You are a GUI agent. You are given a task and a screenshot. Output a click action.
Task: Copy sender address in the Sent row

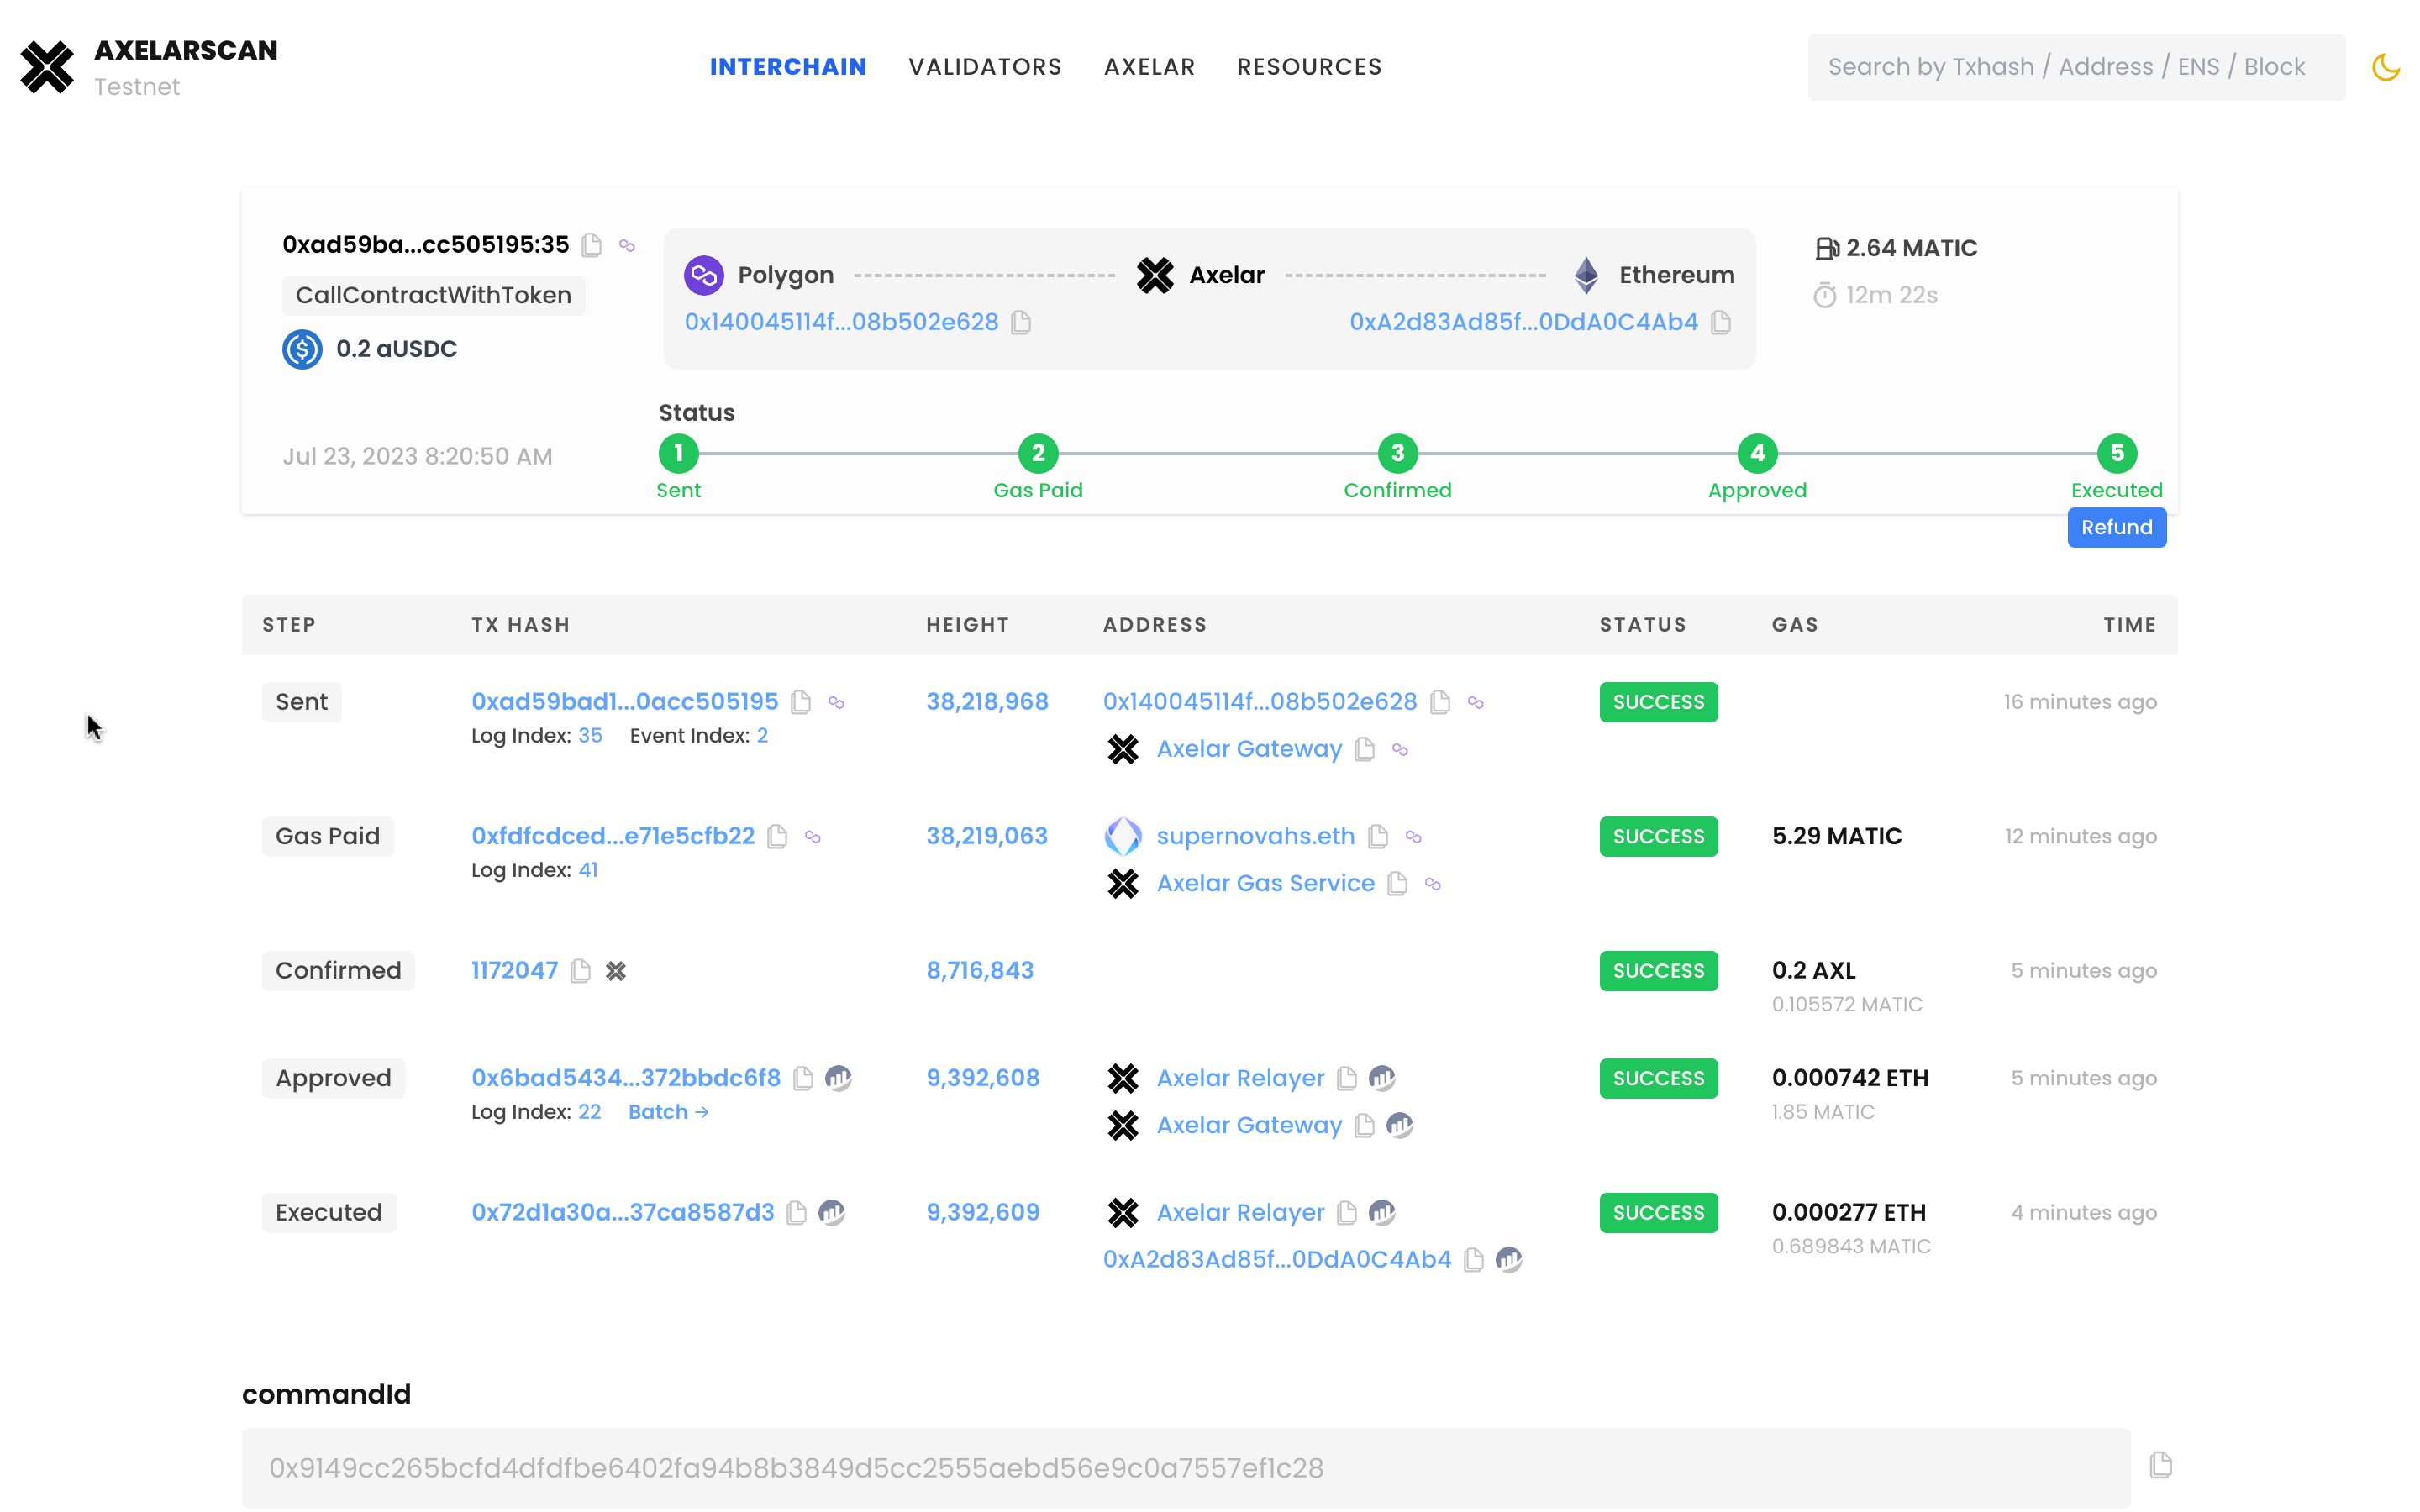point(1440,702)
